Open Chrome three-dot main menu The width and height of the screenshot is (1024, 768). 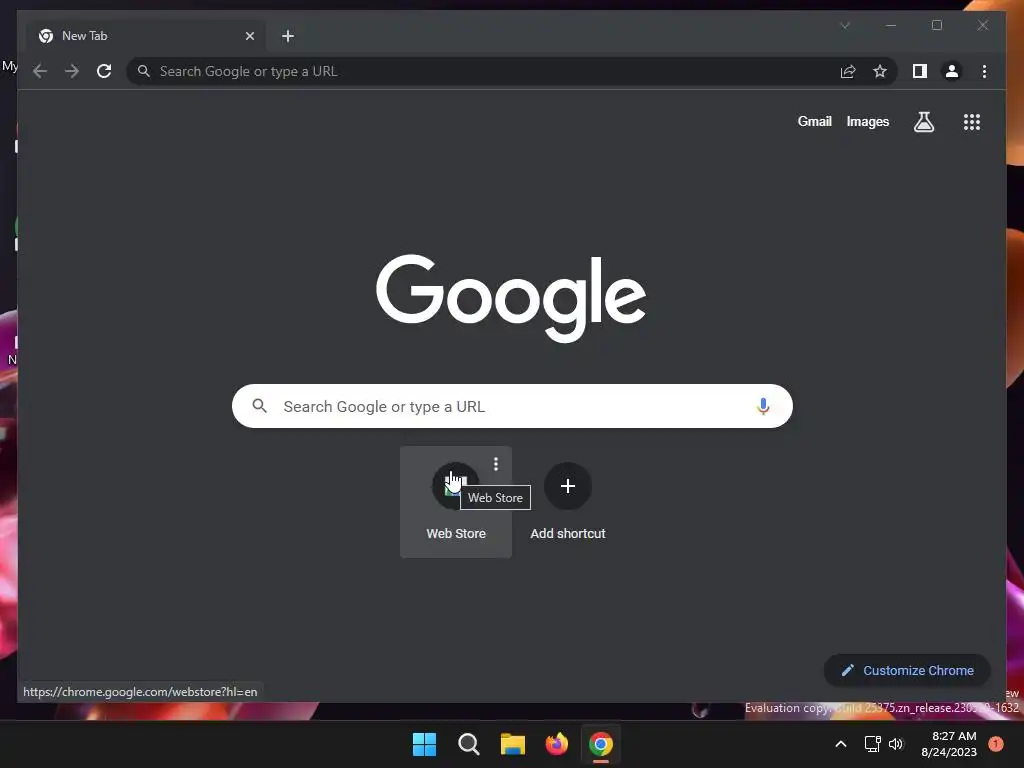(984, 71)
